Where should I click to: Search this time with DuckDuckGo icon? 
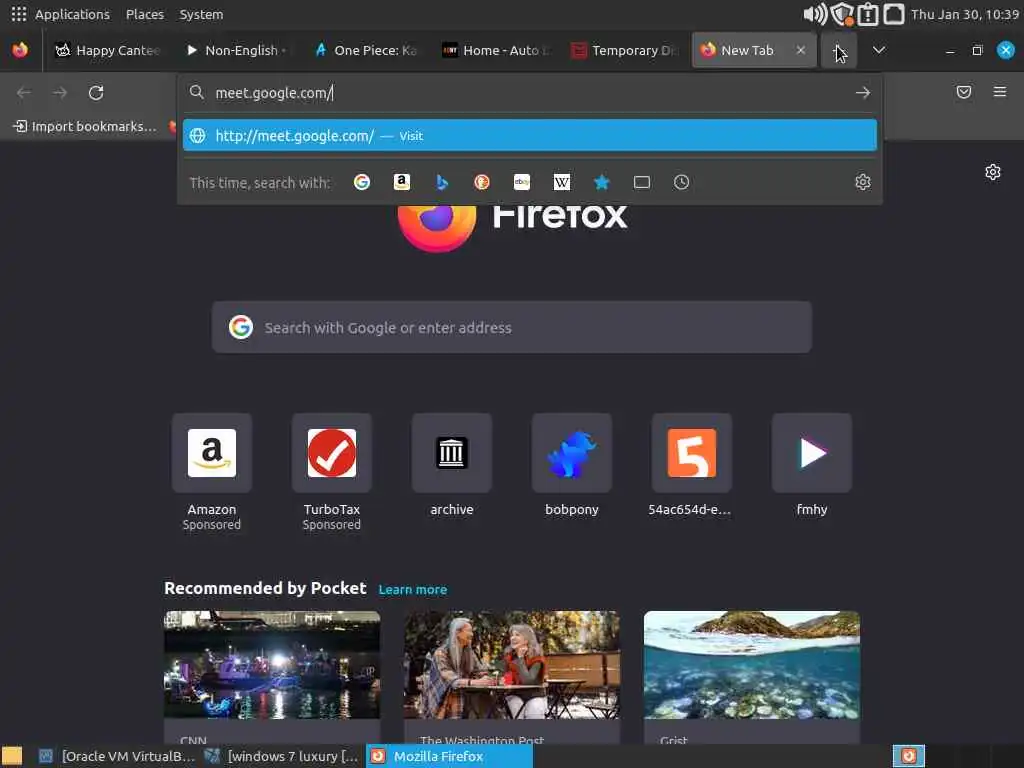click(482, 182)
